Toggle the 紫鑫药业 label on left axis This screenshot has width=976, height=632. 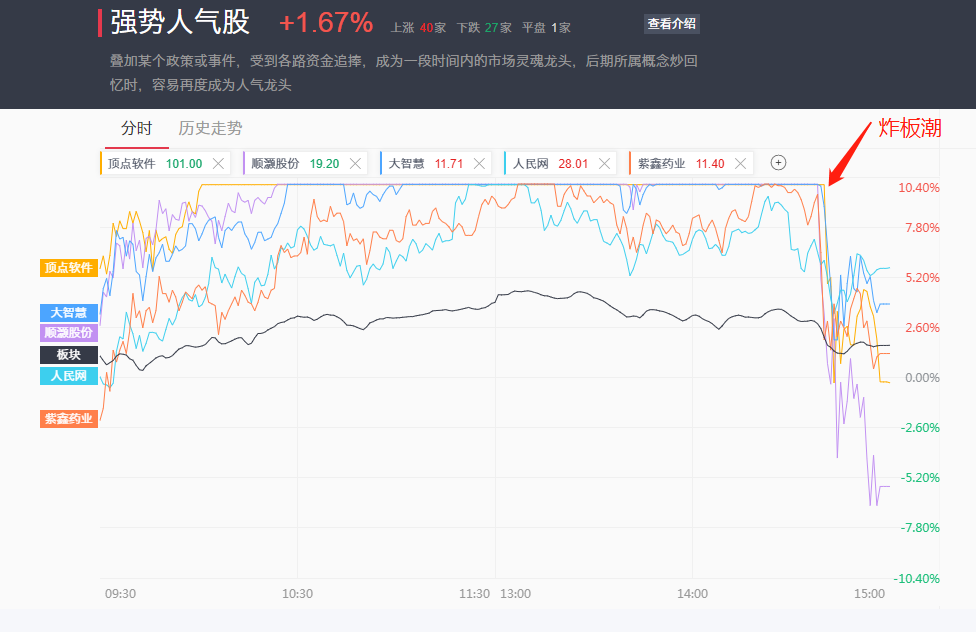pos(69,419)
